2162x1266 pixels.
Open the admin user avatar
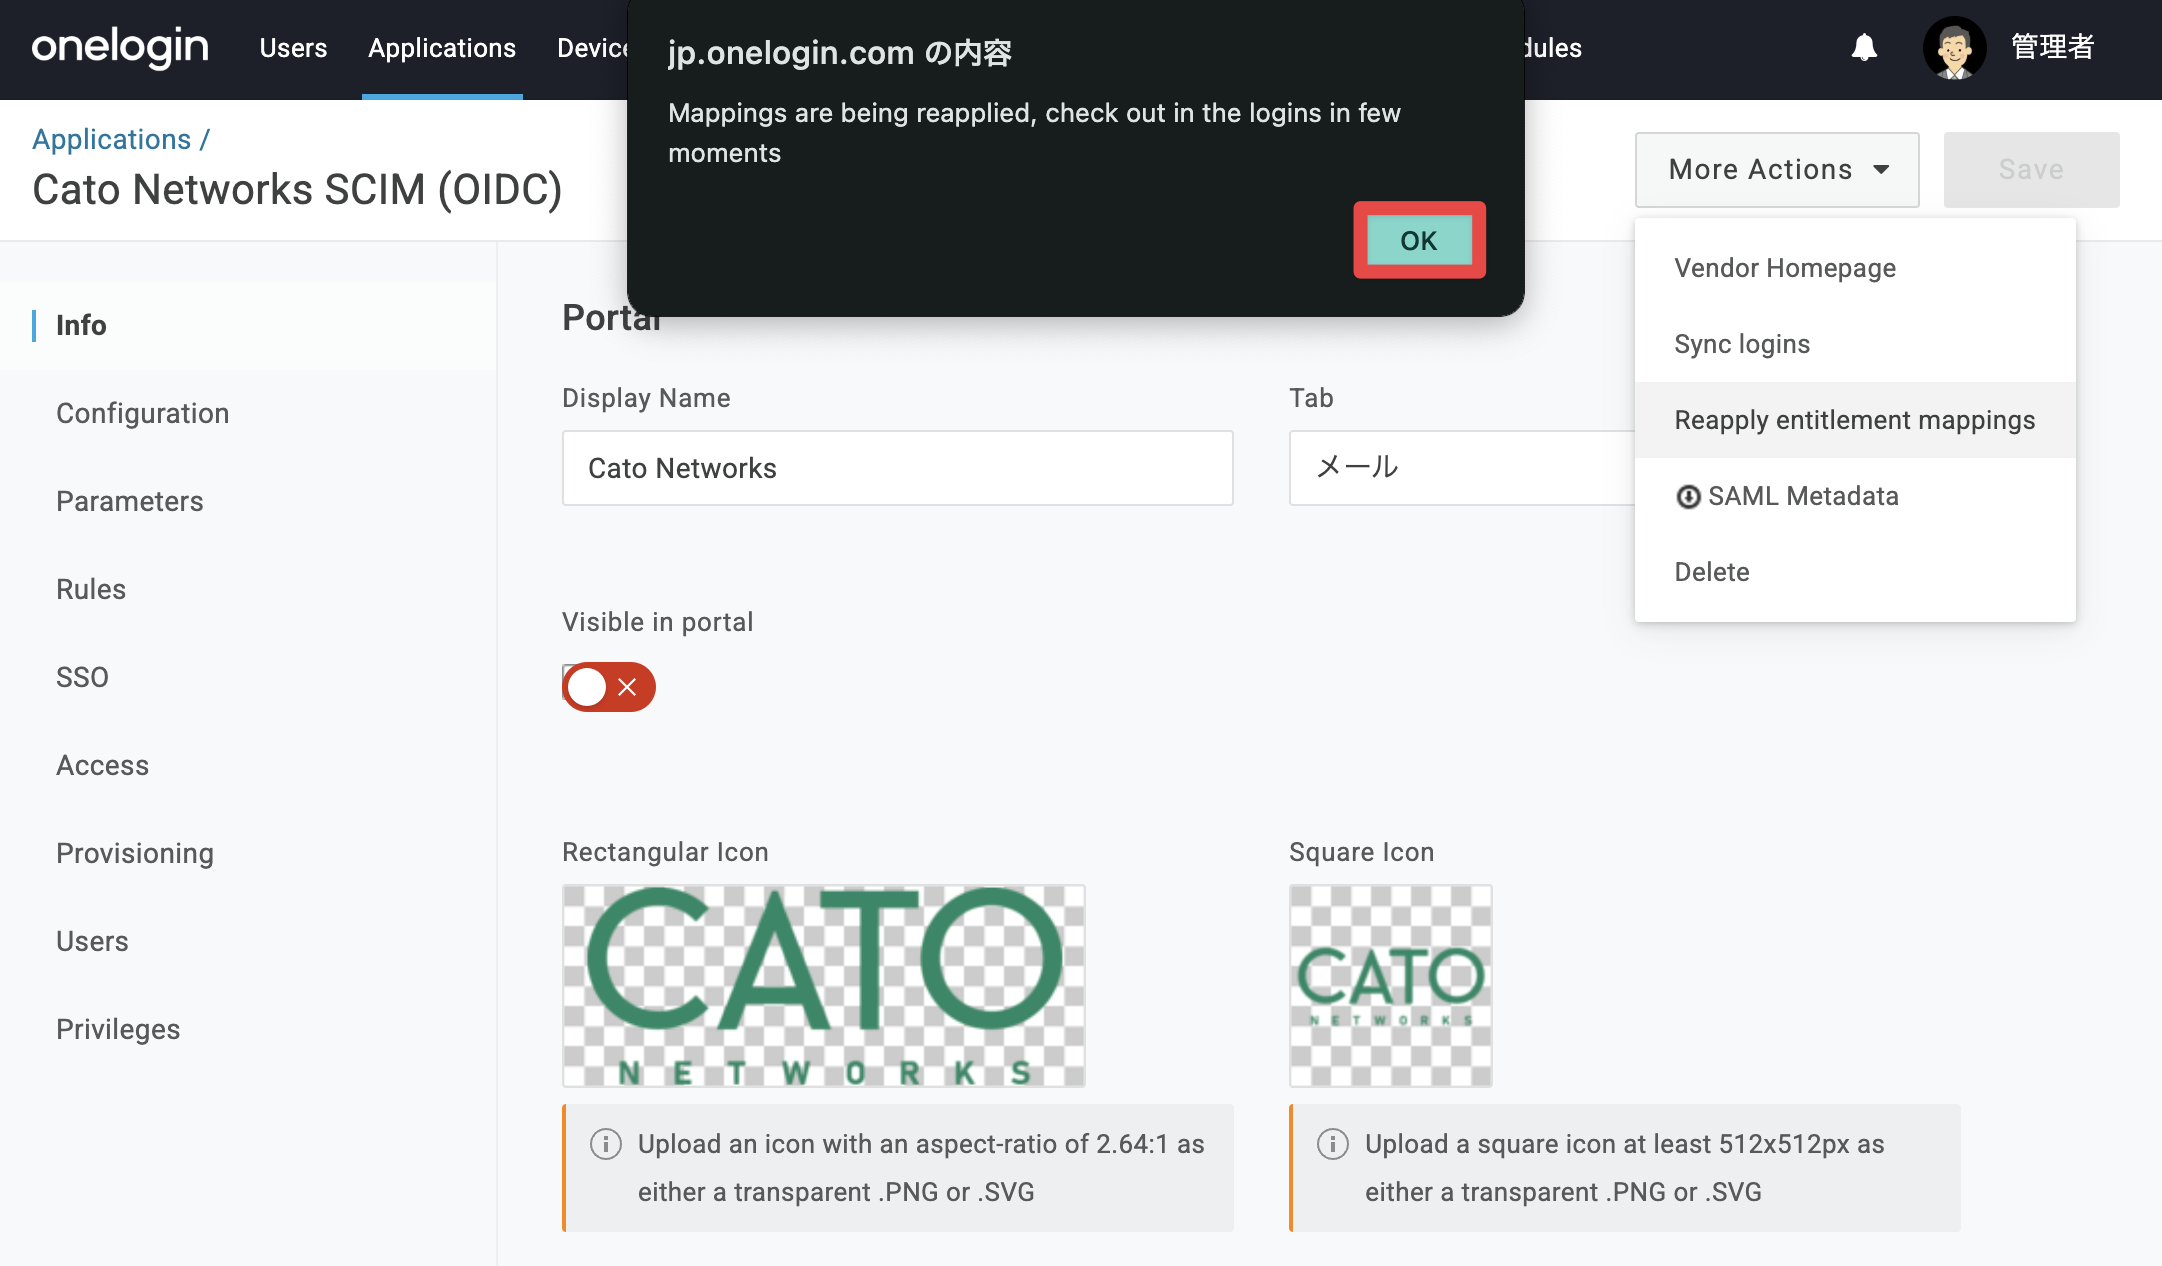click(1954, 47)
